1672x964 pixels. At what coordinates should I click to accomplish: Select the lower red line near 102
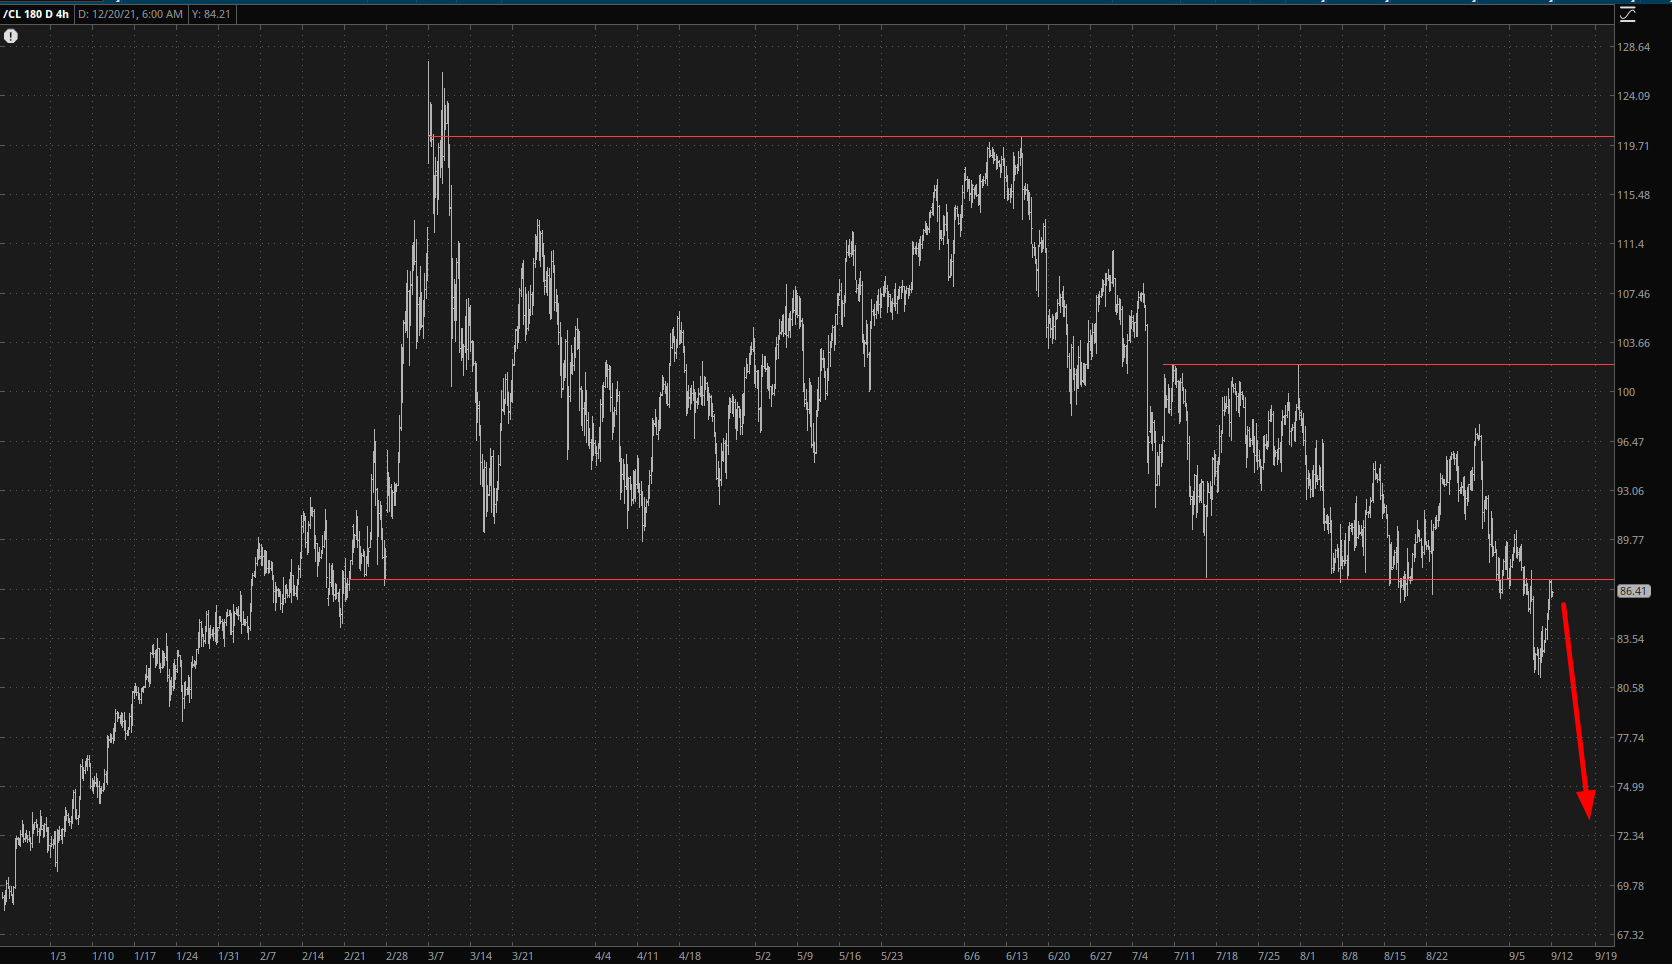click(x=1388, y=364)
